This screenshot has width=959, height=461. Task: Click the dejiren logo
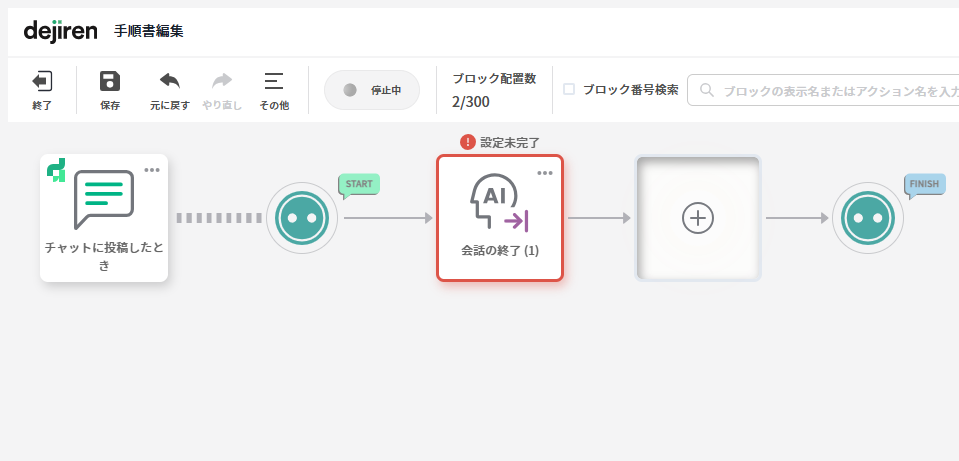61,31
